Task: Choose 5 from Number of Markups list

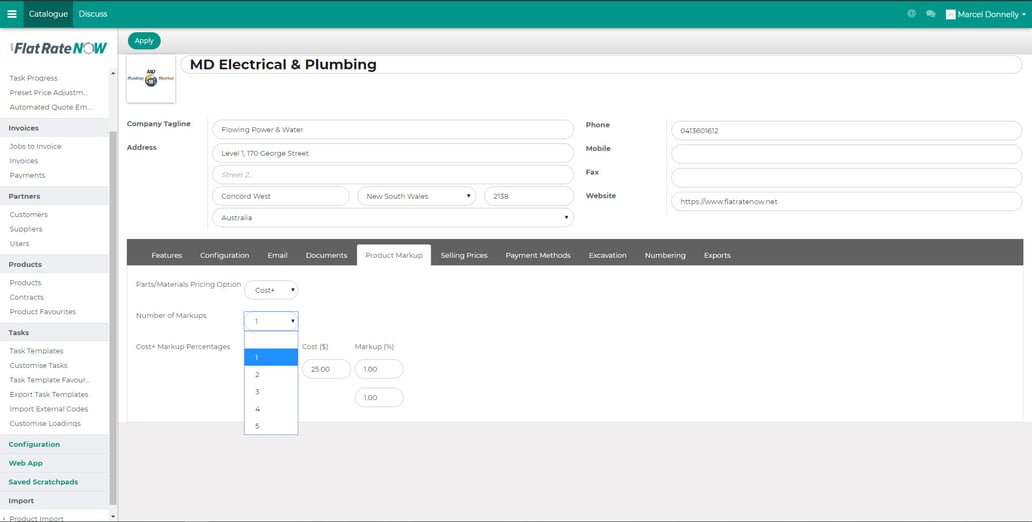Action: pos(270,426)
